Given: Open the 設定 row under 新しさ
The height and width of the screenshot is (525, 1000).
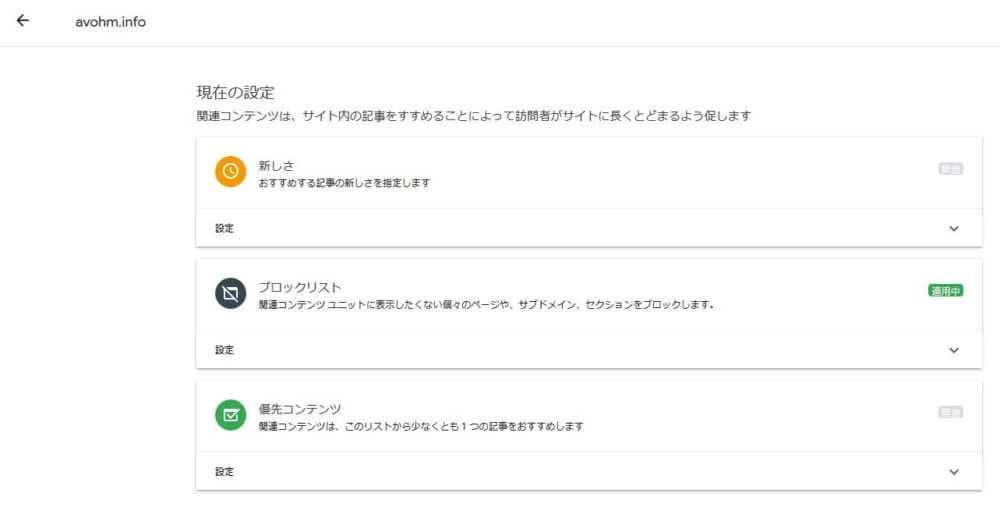Looking at the screenshot, I should click(x=224, y=229).
